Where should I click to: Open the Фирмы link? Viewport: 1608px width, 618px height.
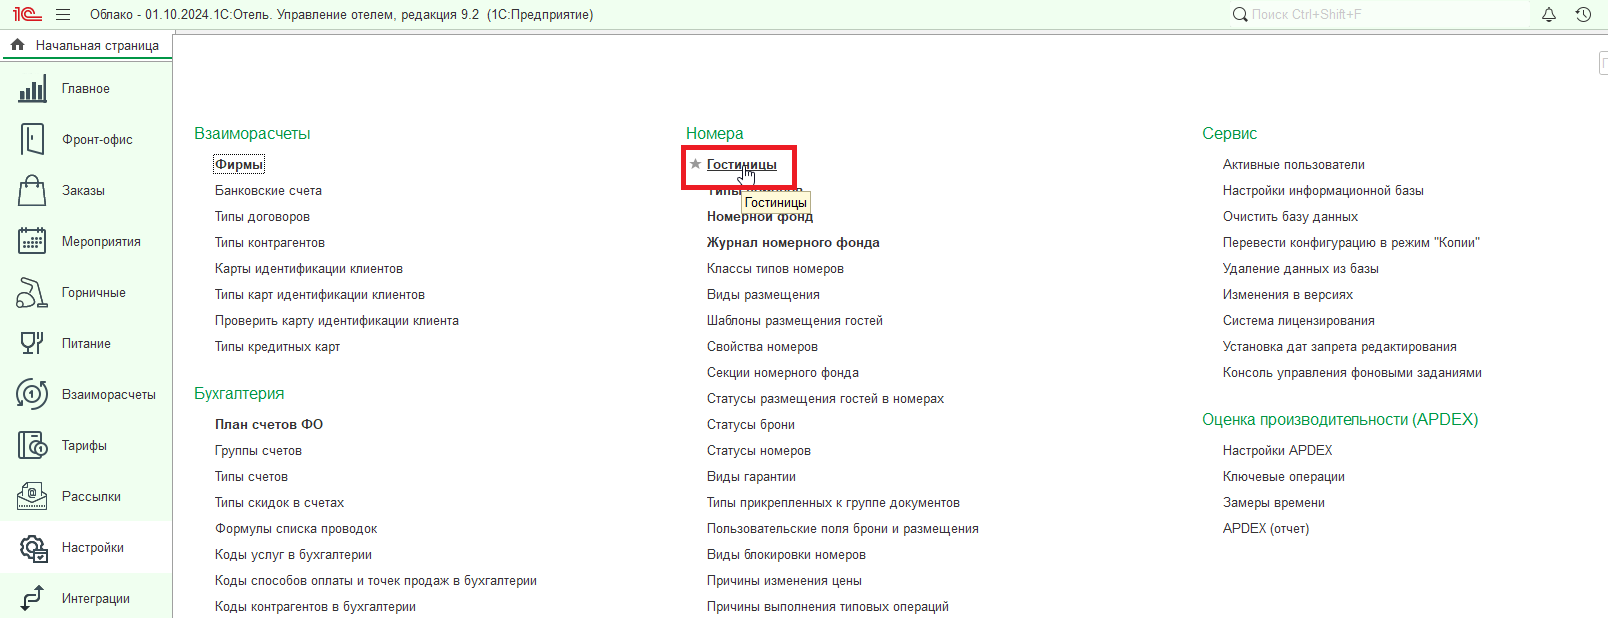point(239,165)
